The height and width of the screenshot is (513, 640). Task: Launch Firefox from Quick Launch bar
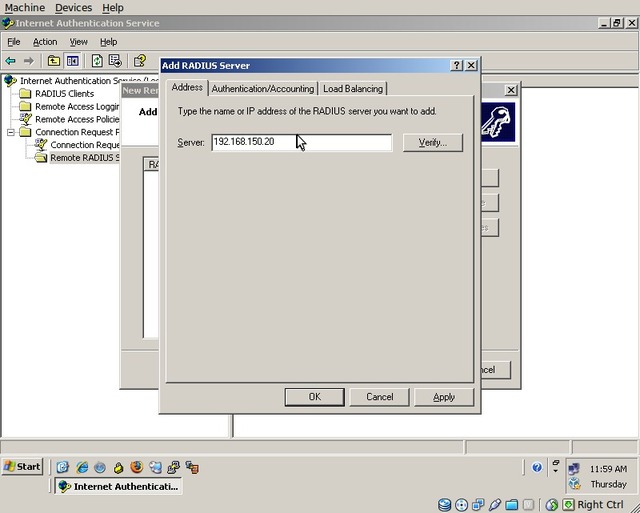coord(137,467)
